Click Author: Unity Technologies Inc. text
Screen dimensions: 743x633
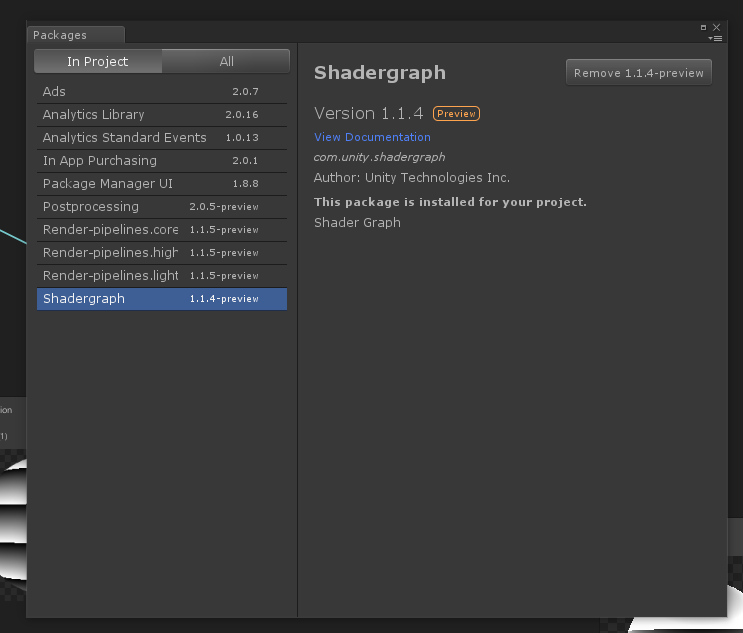pos(412,178)
